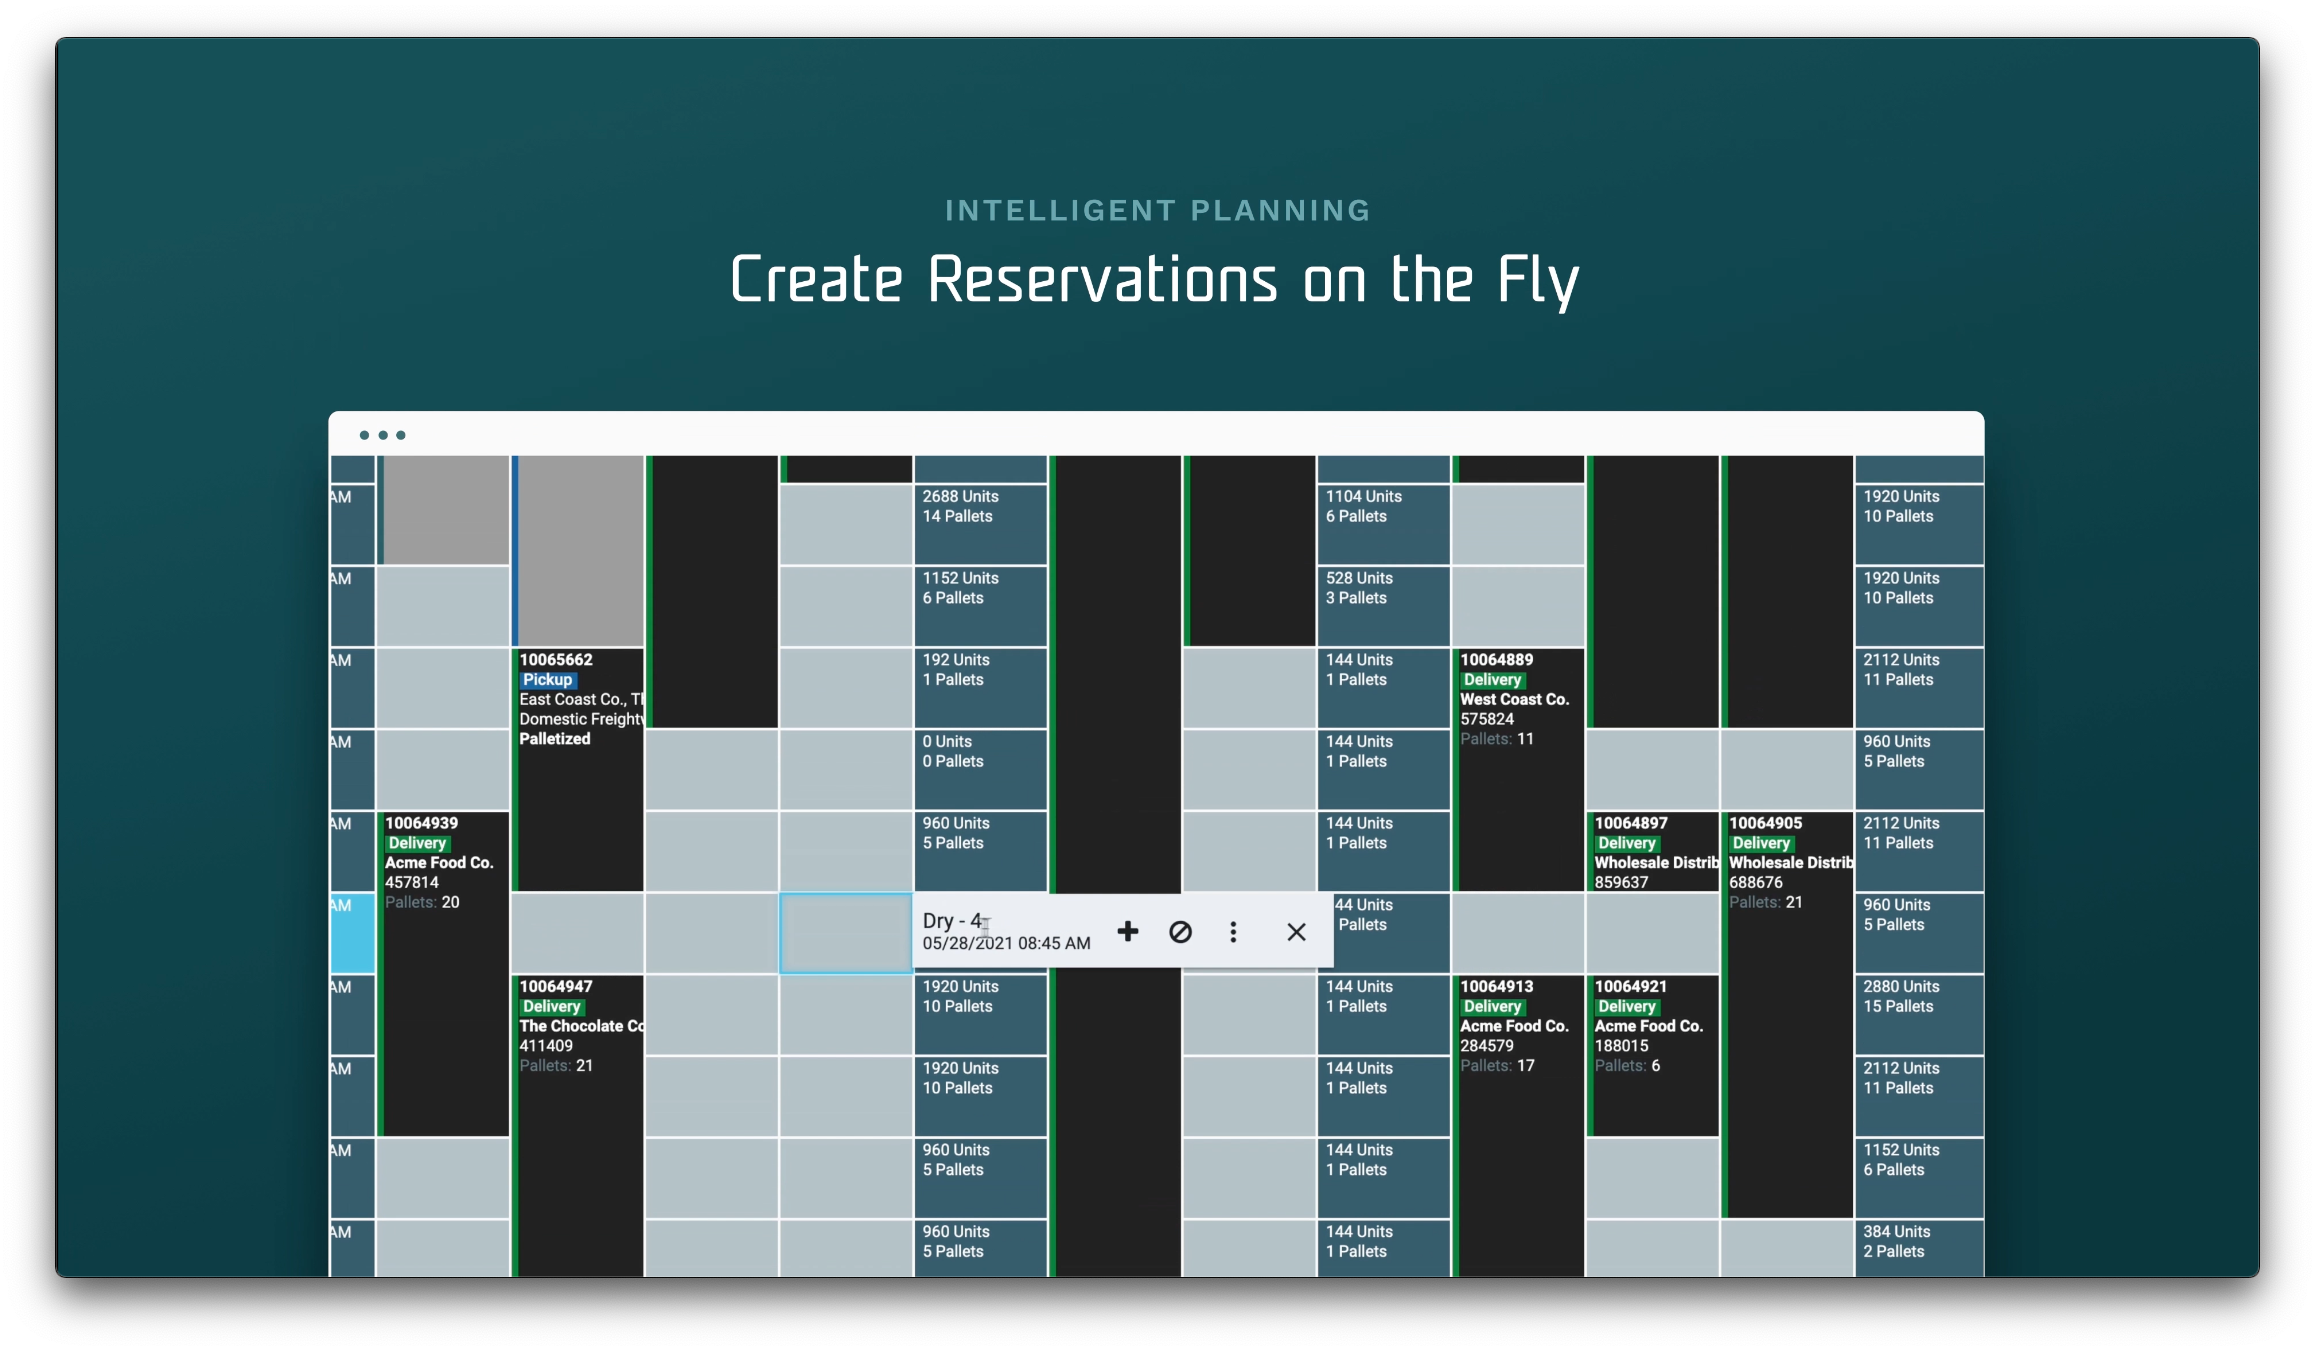Select delivery 10064947 for The Chocolate Co.
The height and width of the screenshot is (1351, 2315).
click(x=578, y=1025)
